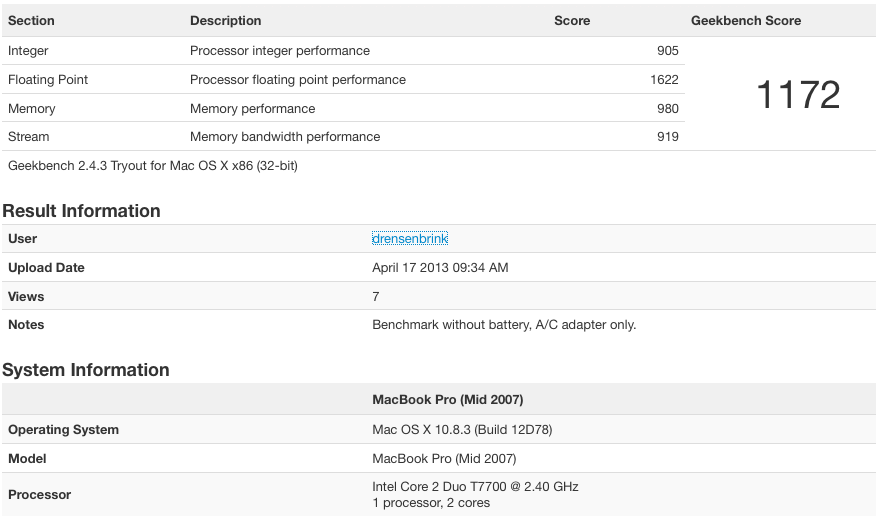Select the Integer score value 905
This screenshot has width=876, height=516.
coord(668,51)
